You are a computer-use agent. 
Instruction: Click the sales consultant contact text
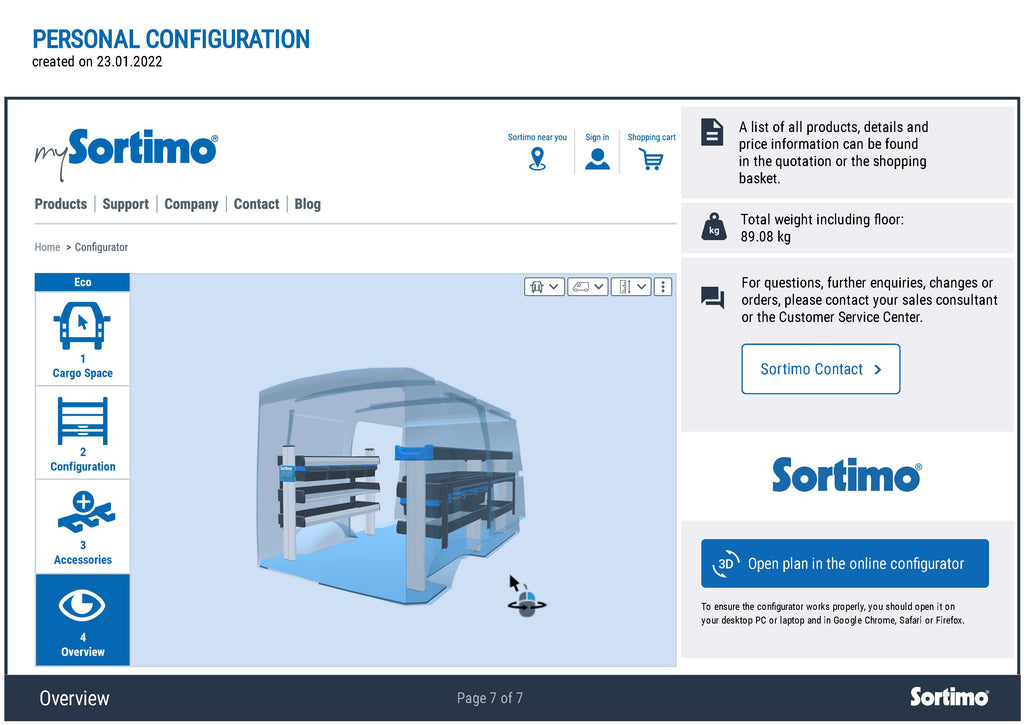(x=869, y=300)
